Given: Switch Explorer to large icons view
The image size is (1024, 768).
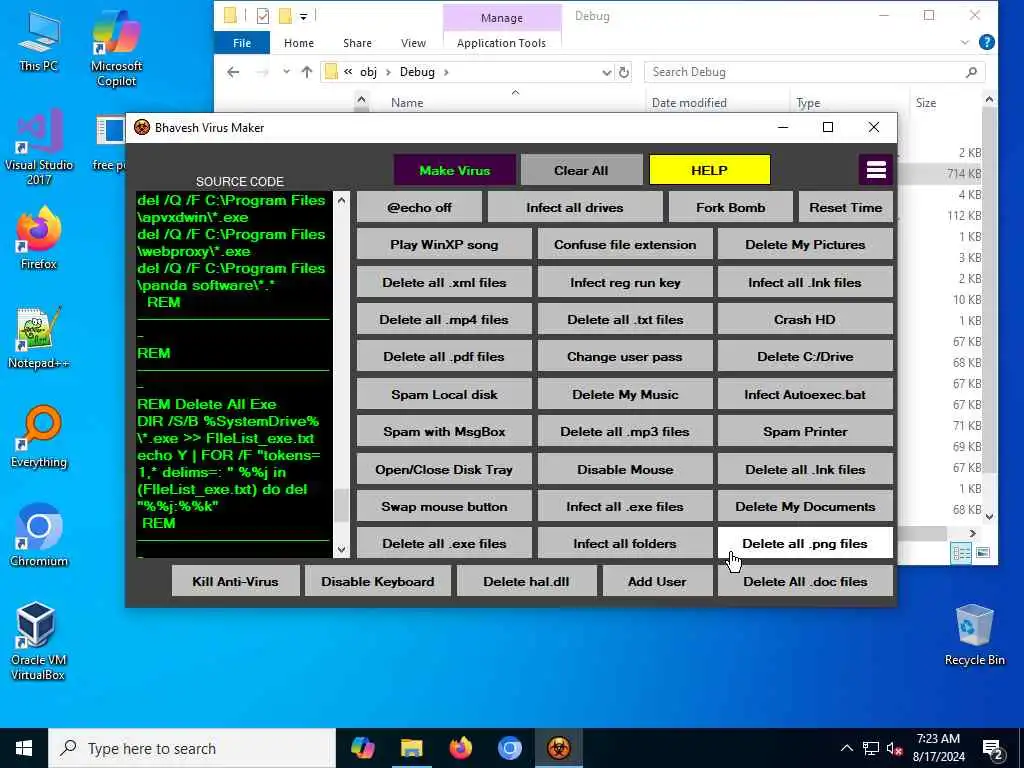Looking at the screenshot, I should pos(983,553).
